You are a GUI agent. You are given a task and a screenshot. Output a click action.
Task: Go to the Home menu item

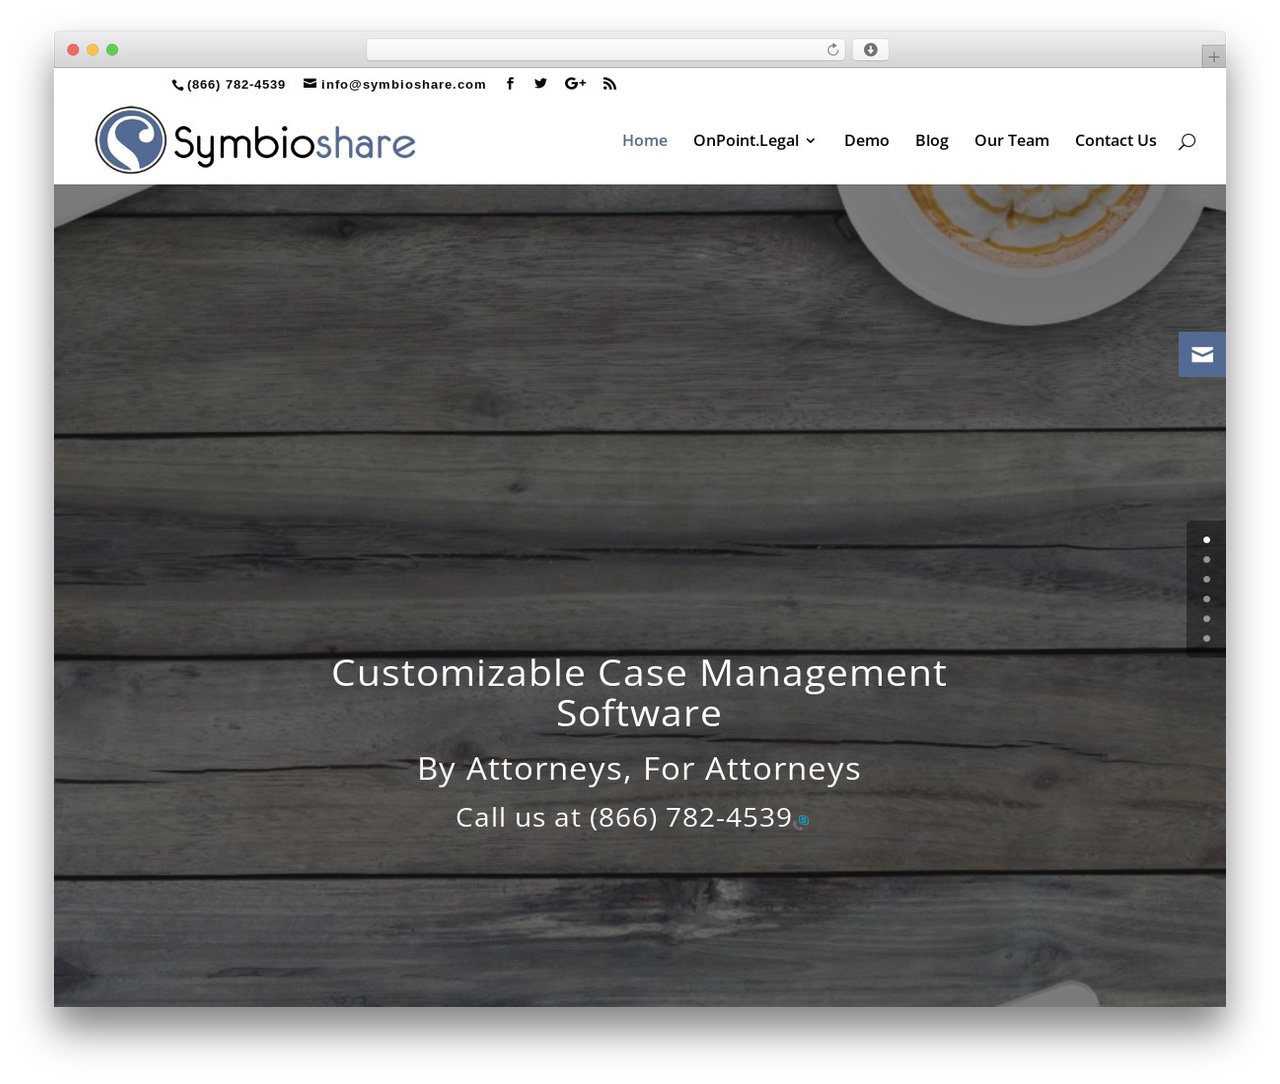645,141
